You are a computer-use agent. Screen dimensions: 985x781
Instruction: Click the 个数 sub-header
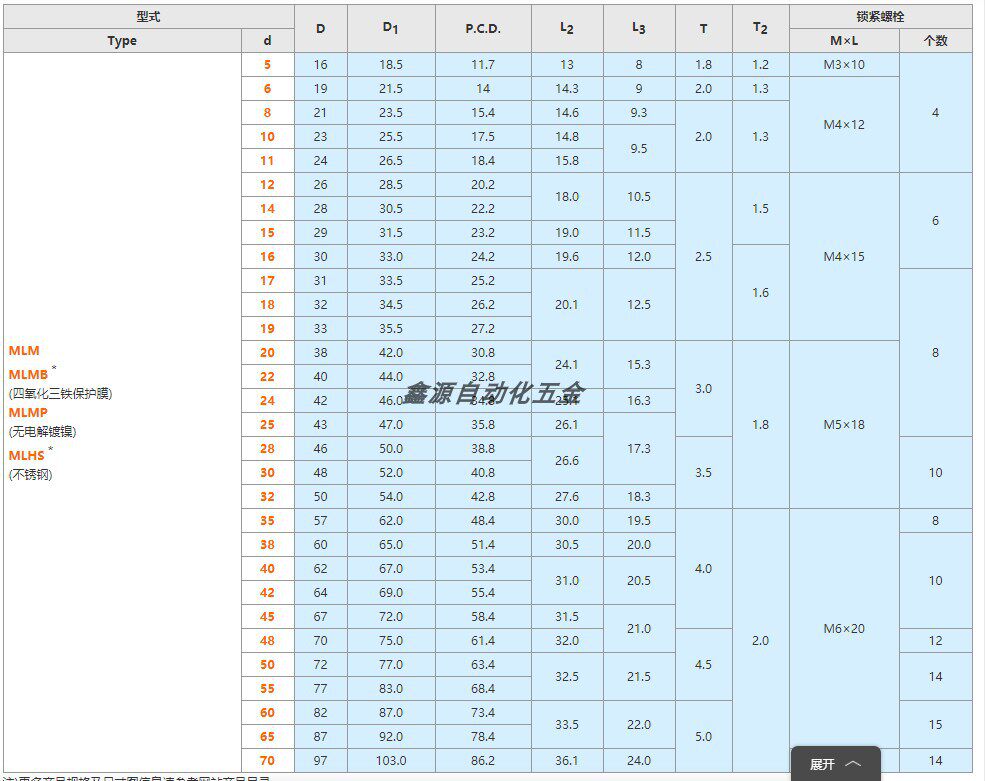(935, 41)
